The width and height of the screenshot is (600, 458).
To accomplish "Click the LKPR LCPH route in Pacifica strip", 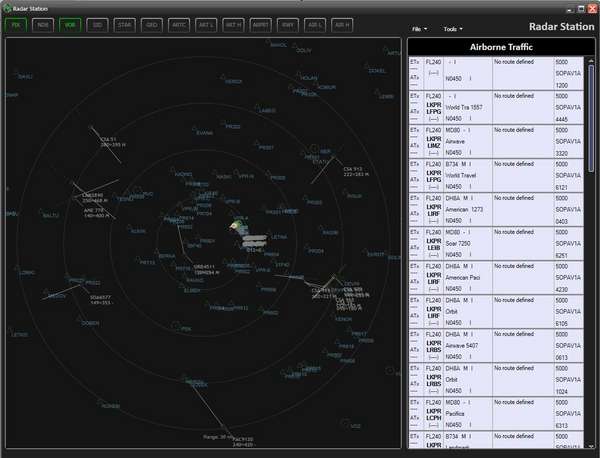I will [x=434, y=414].
